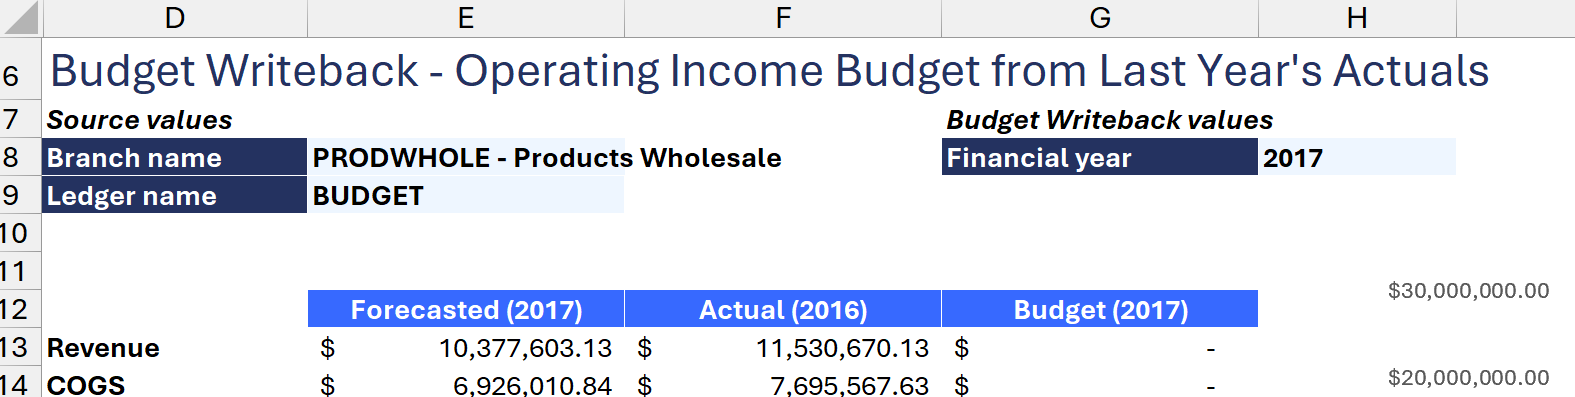Select the Budget (2017) header cell
Viewport: 1575px width, 397px height.
[1100, 309]
